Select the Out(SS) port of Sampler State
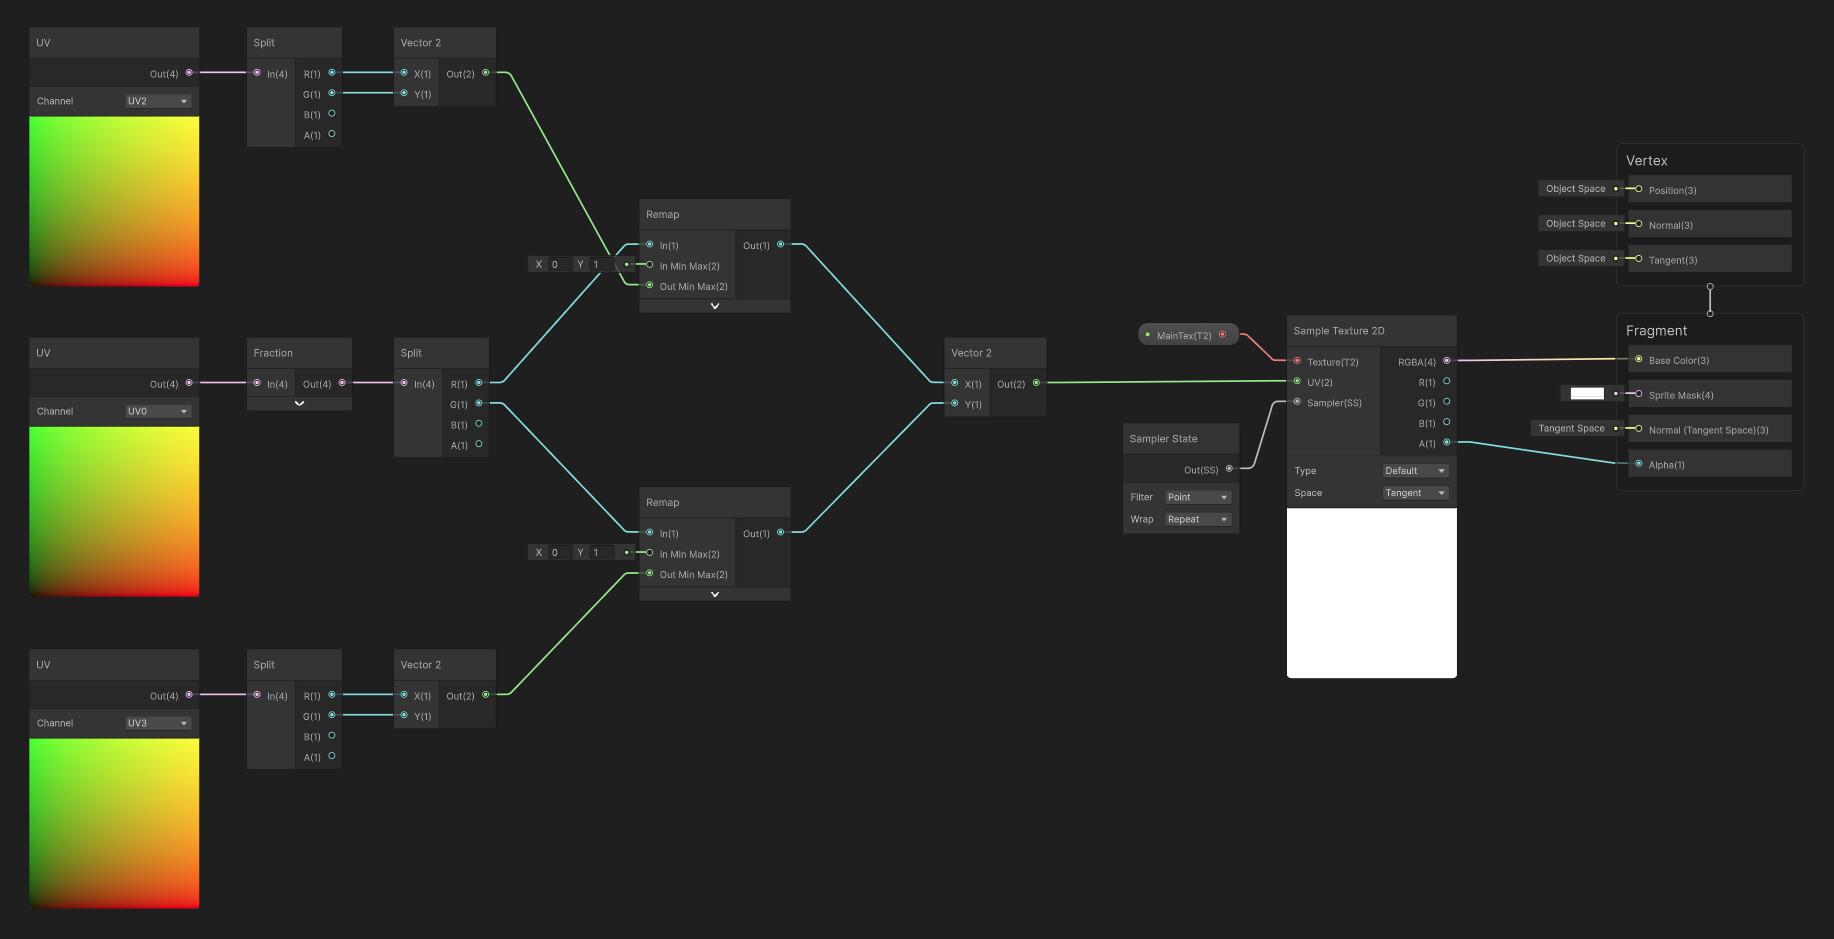Viewport: 1834px width, 939px height. 1230,469
